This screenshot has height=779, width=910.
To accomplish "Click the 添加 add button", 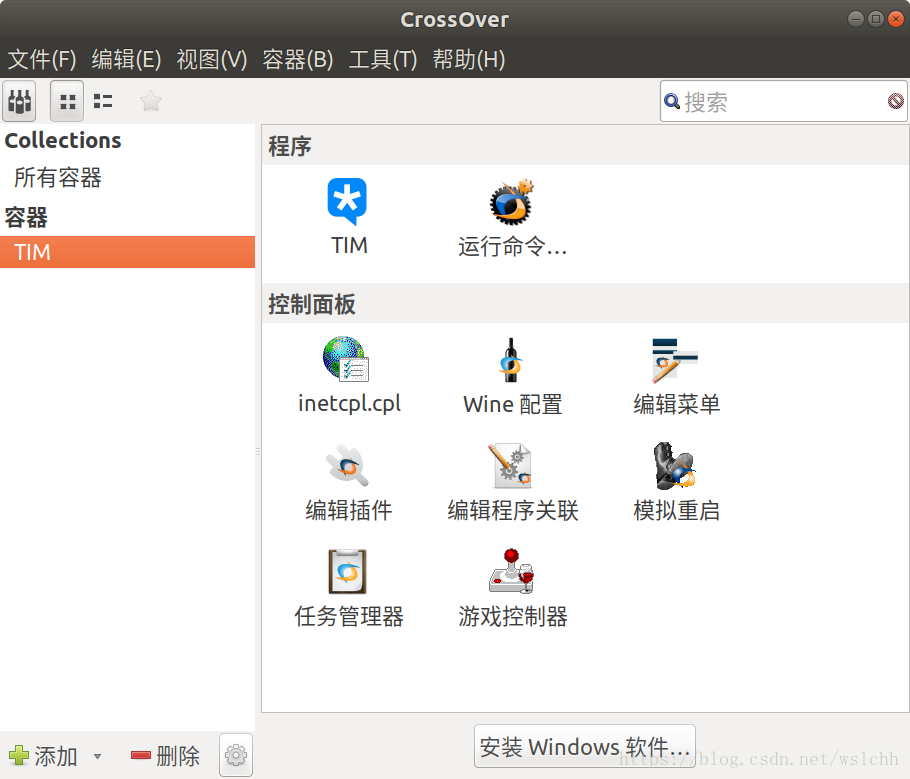I will [44, 756].
